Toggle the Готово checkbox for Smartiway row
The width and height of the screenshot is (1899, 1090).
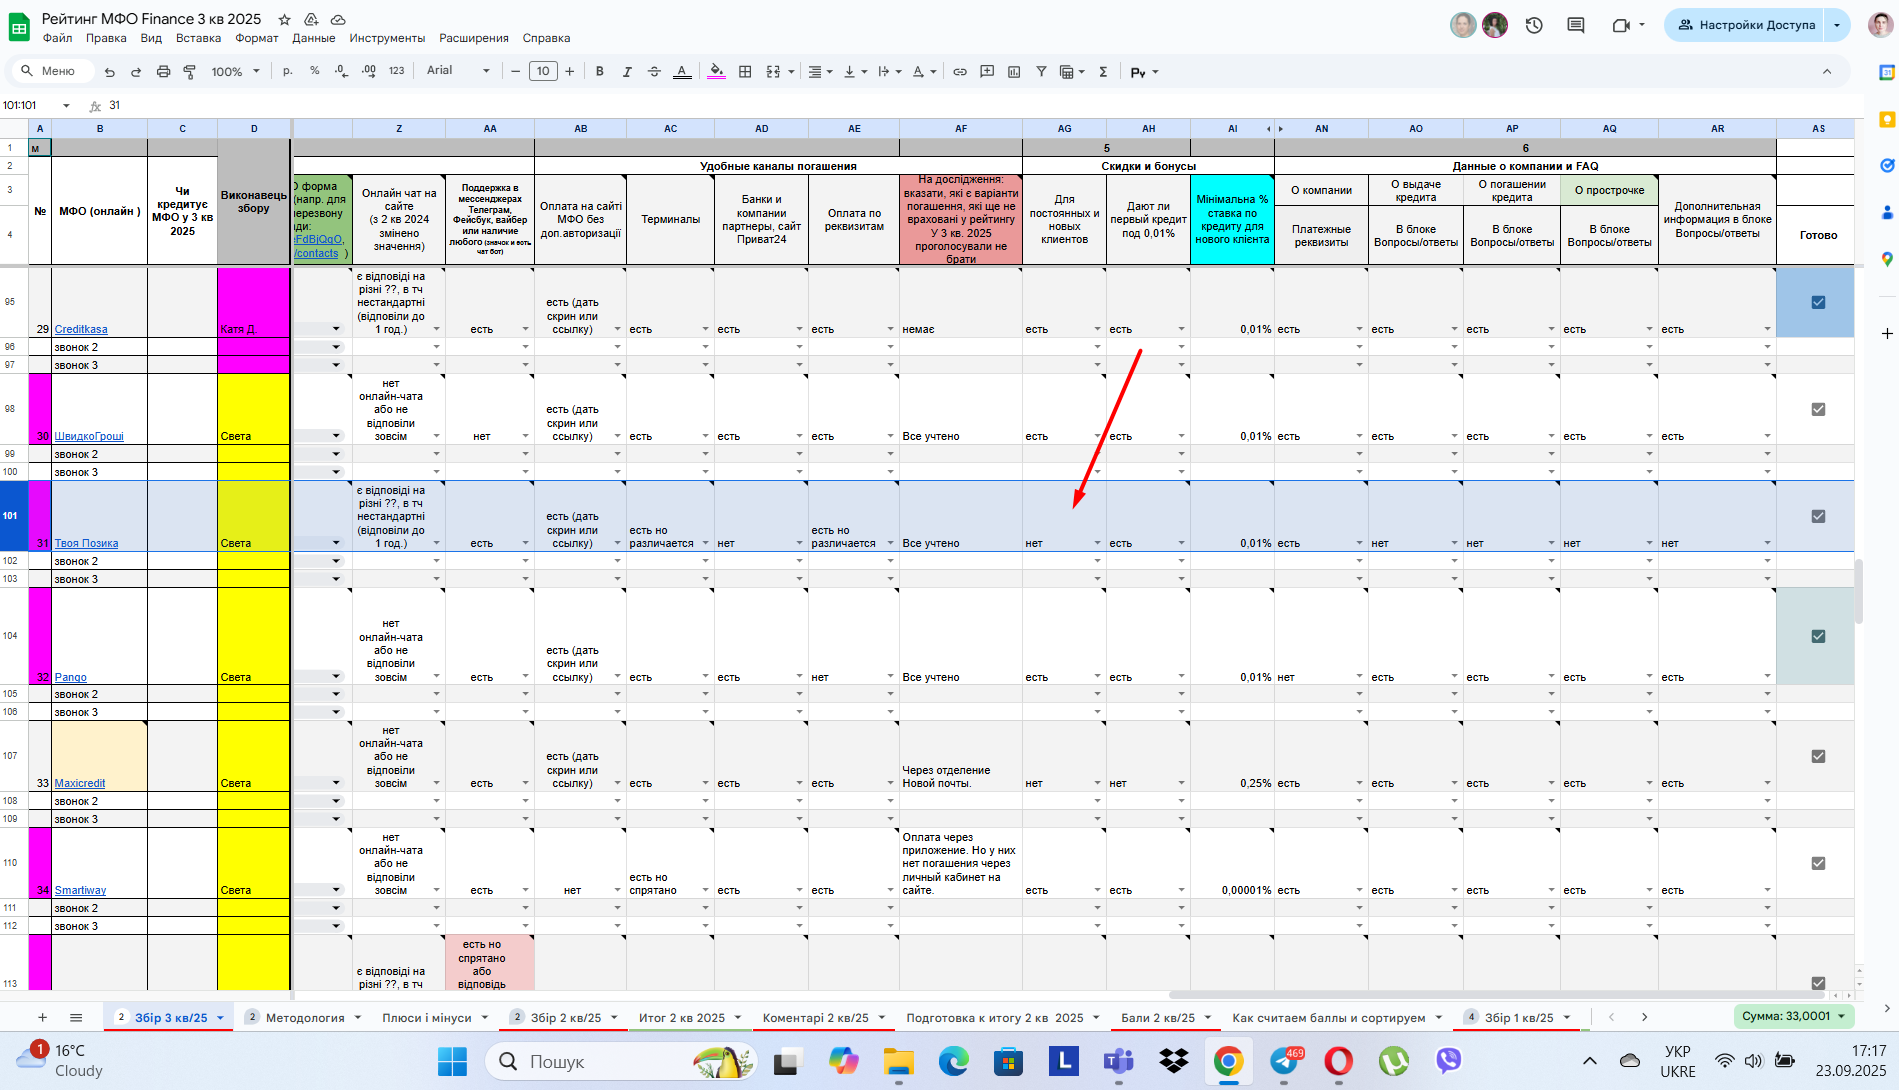(x=1818, y=863)
